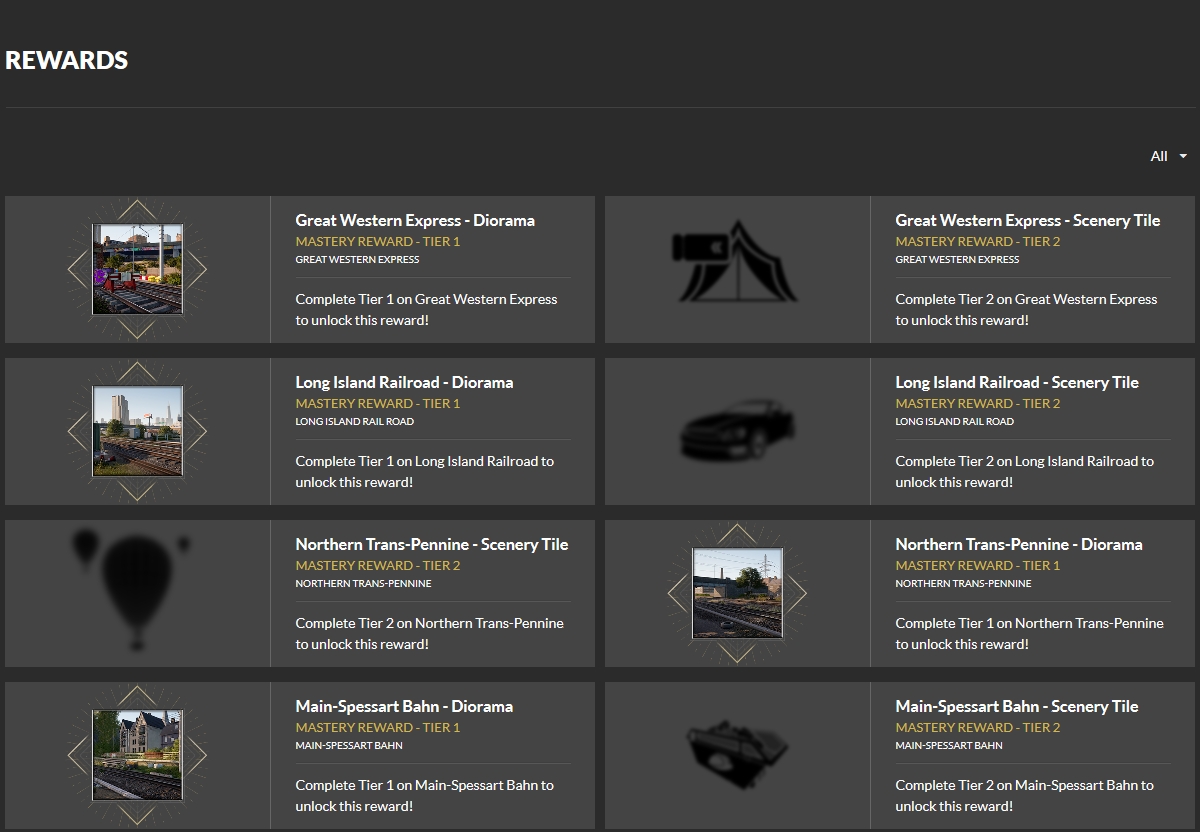This screenshot has height=832, width=1200.
Task: Click Mastery Reward - Tier 1 under Long Island Diorama
Action: pos(378,403)
